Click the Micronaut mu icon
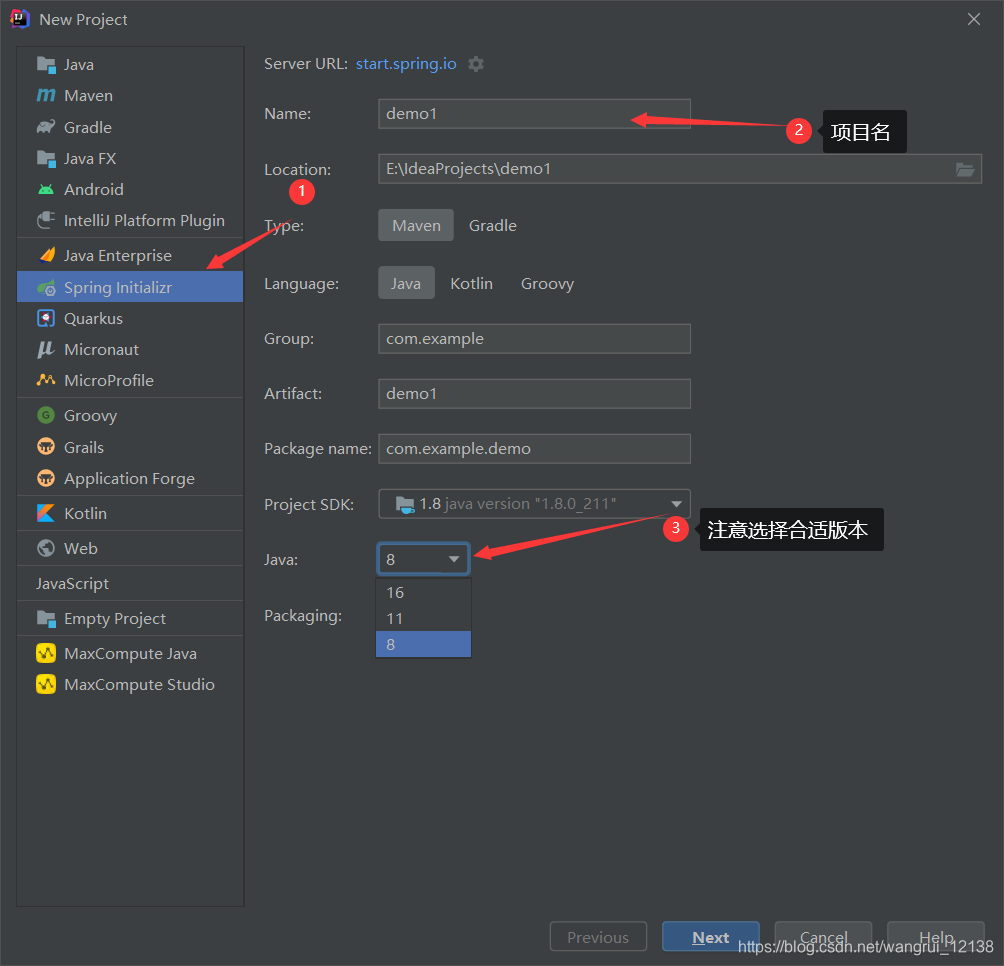This screenshot has width=1004, height=966. 46,350
